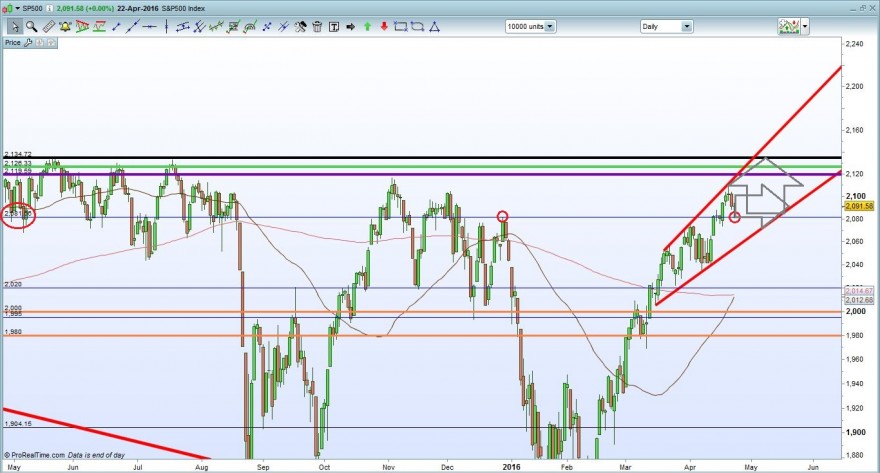Select the red-green zigzag lines tool
The image size is (880, 473).
[99, 26]
